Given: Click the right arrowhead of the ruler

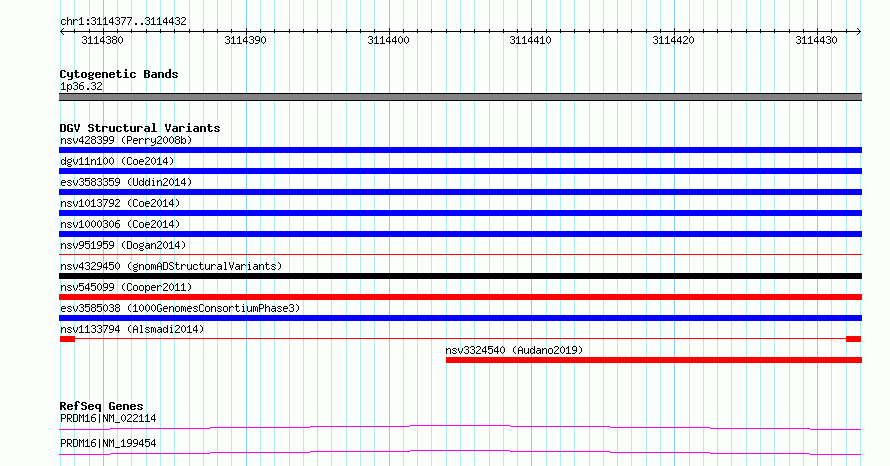Looking at the screenshot, I should [859, 32].
